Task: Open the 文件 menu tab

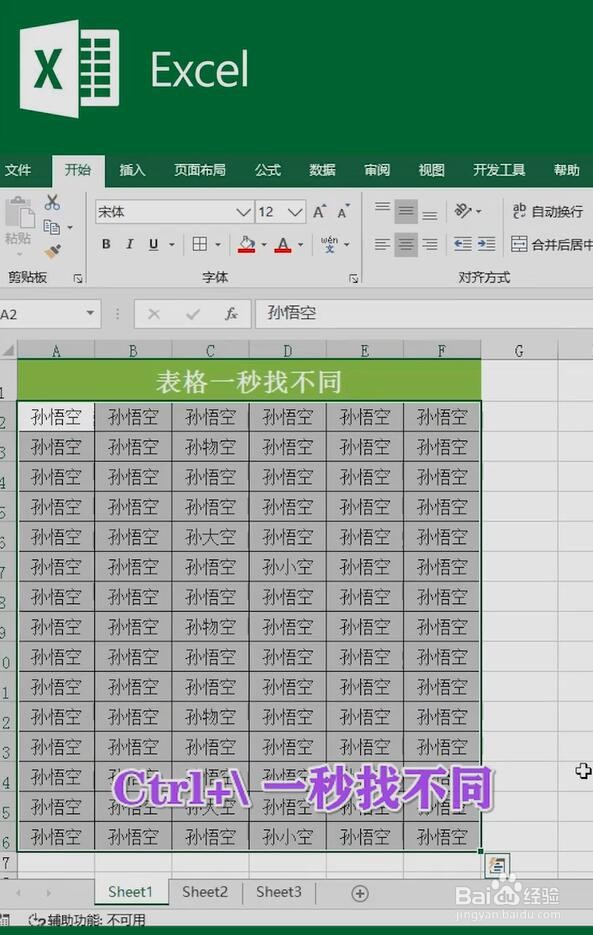Action: point(18,171)
